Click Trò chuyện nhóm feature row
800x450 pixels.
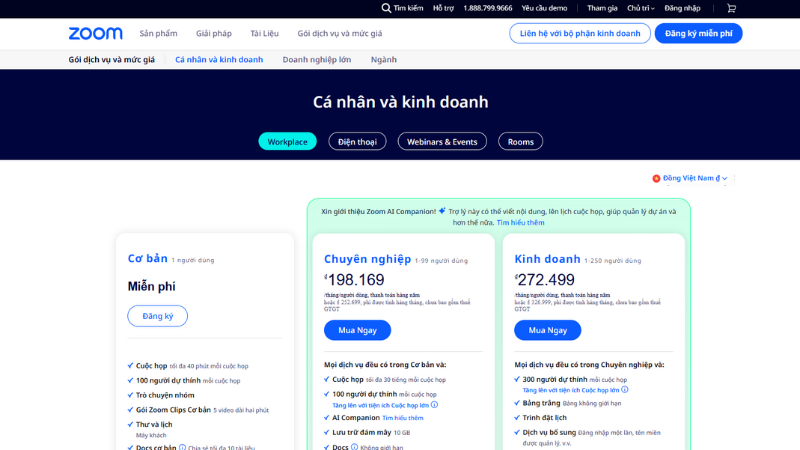(x=161, y=395)
